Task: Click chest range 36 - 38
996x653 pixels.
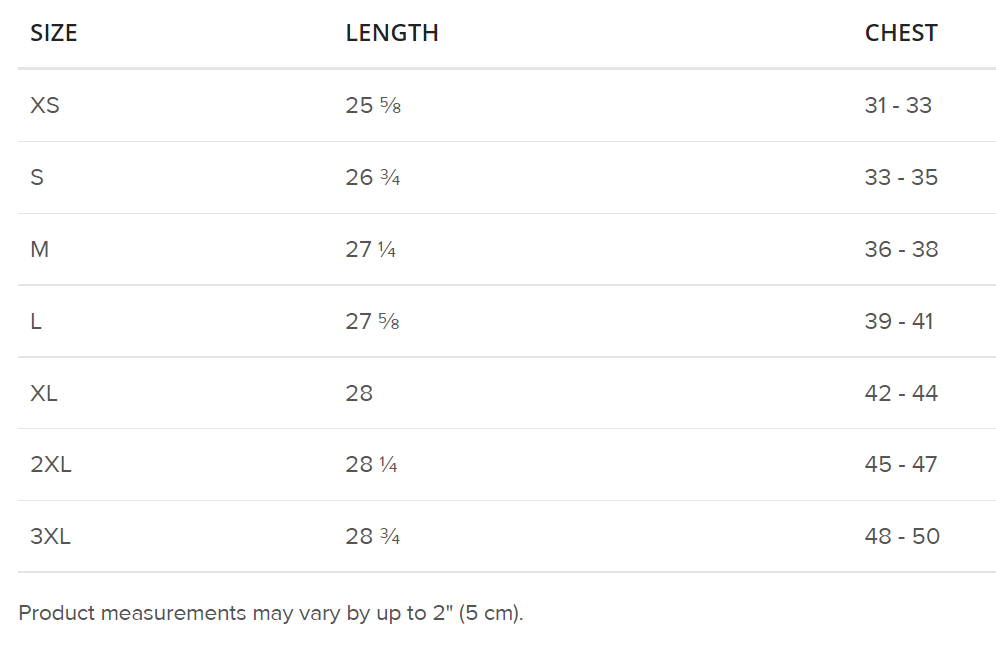Action: click(x=901, y=249)
